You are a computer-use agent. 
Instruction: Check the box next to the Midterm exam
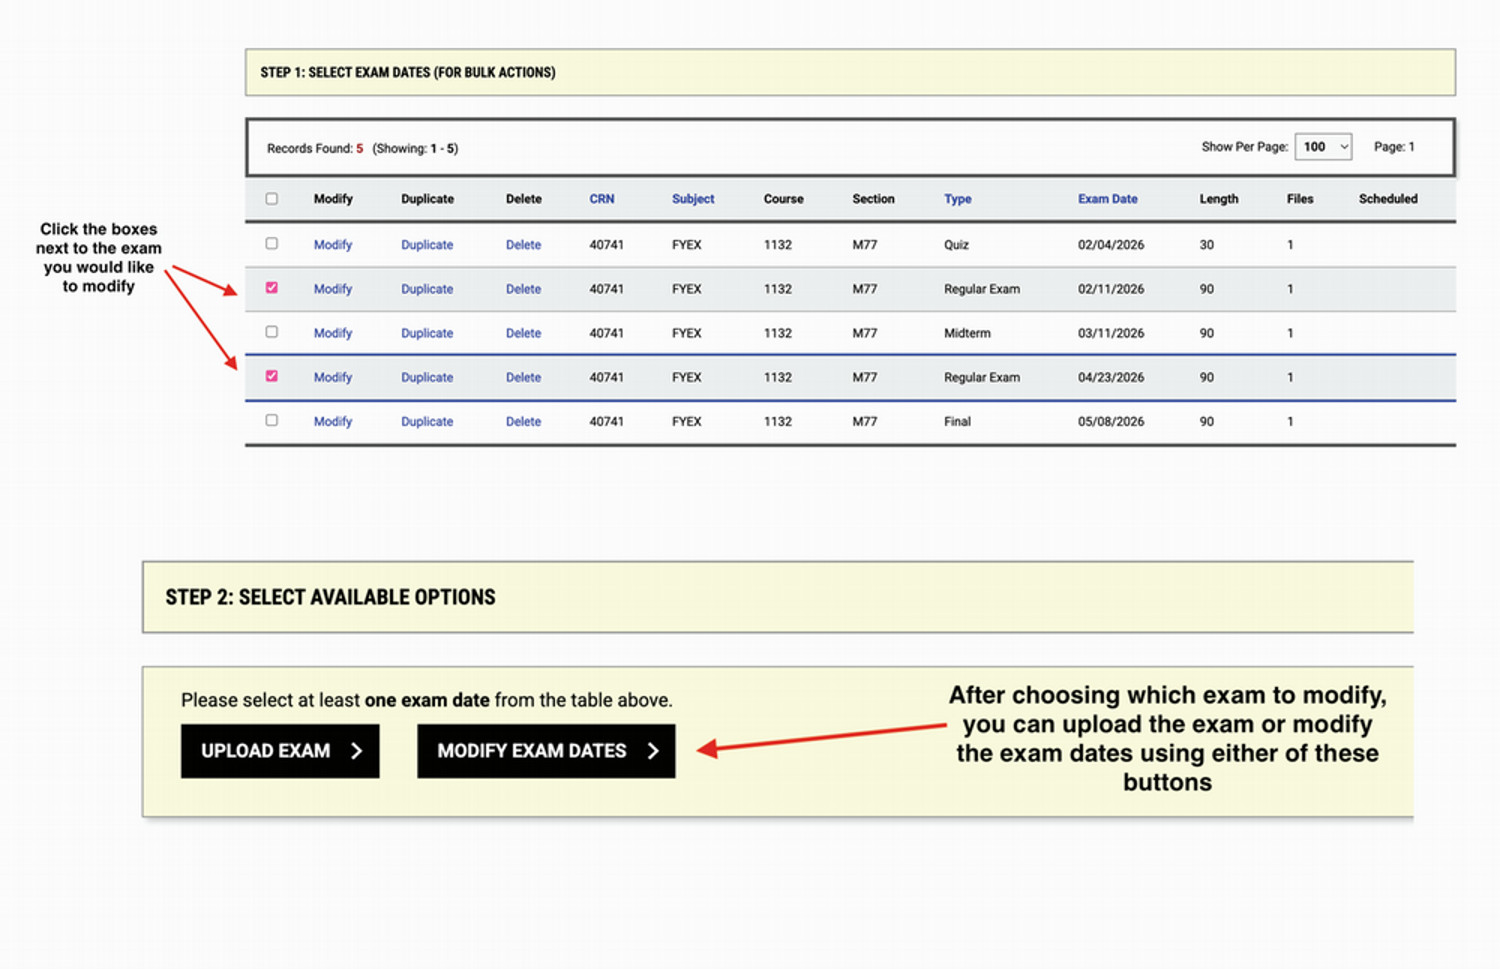271,332
